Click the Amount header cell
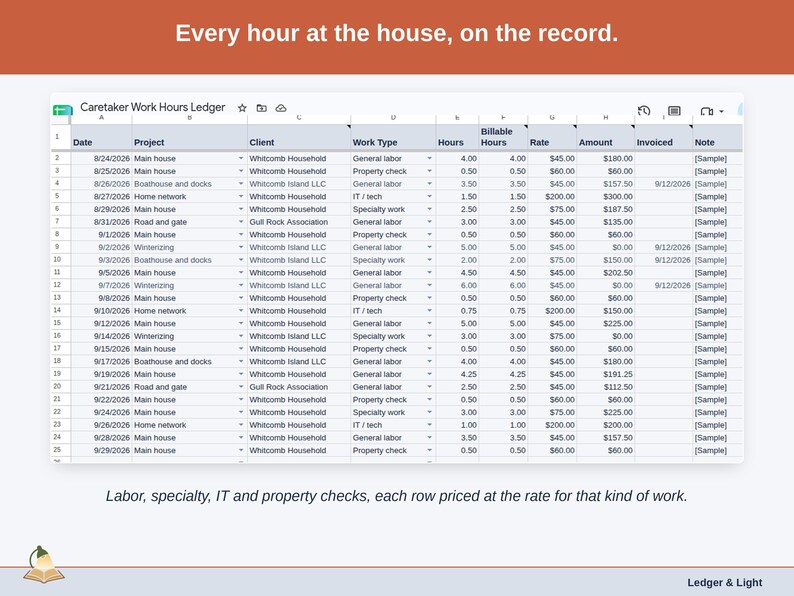The width and height of the screenshot is (794, 596). tap(606, 137)
